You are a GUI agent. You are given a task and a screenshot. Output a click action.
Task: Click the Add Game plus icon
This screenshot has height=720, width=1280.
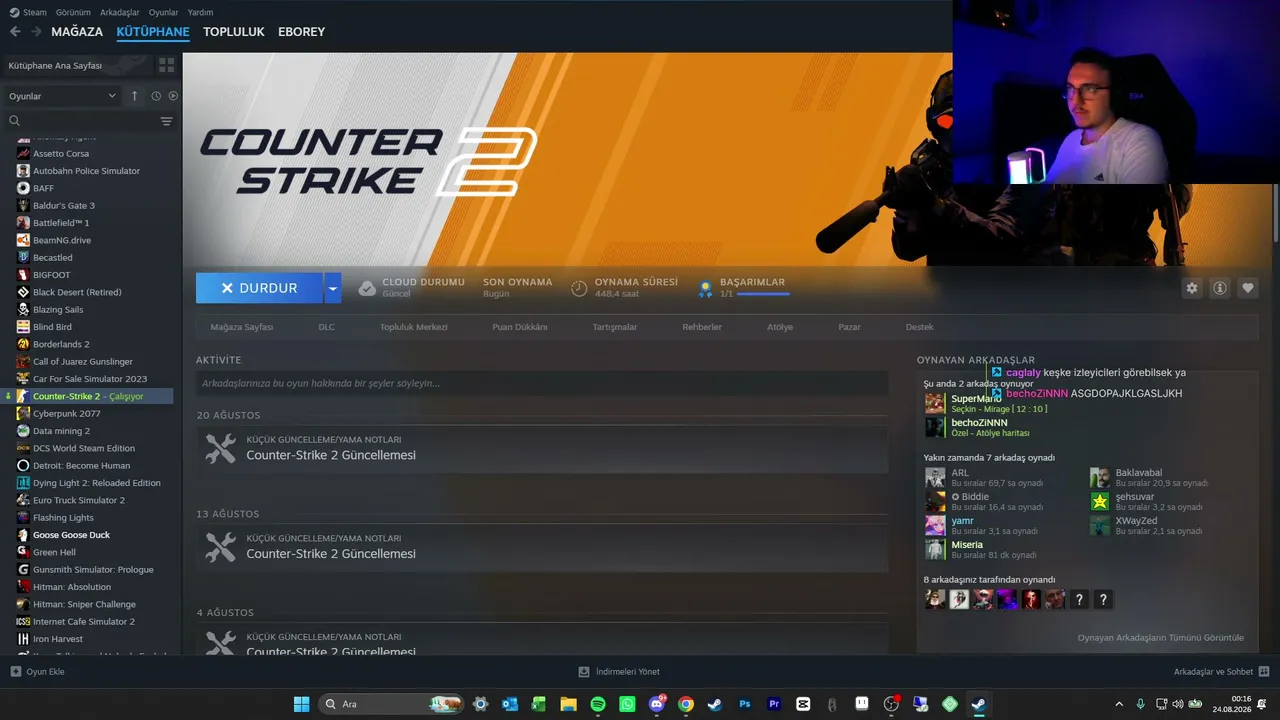(15, 672)
